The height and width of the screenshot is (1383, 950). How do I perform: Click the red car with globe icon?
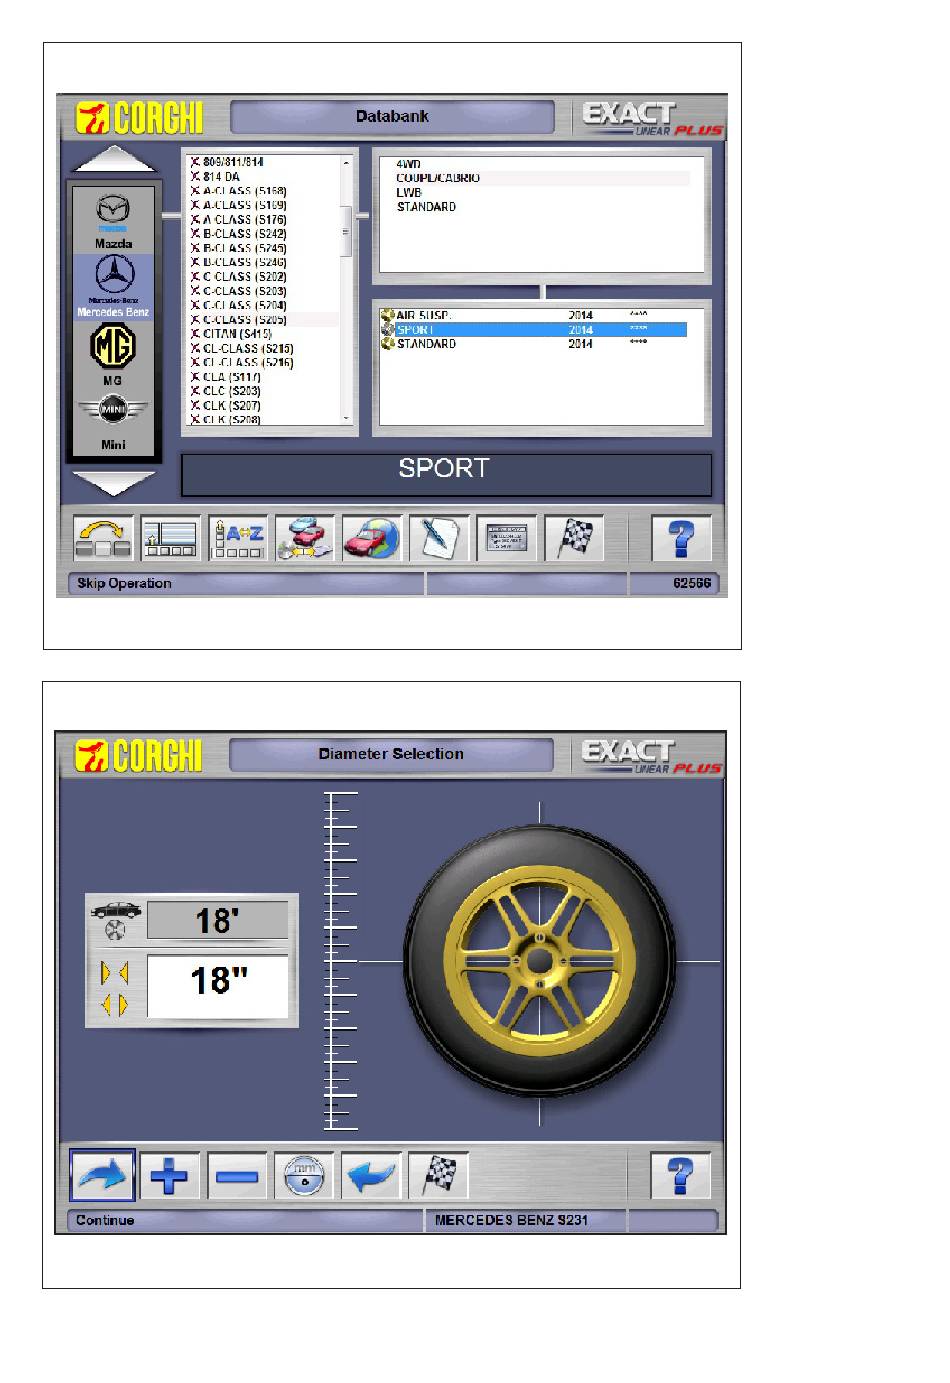(x=372, y=538)
